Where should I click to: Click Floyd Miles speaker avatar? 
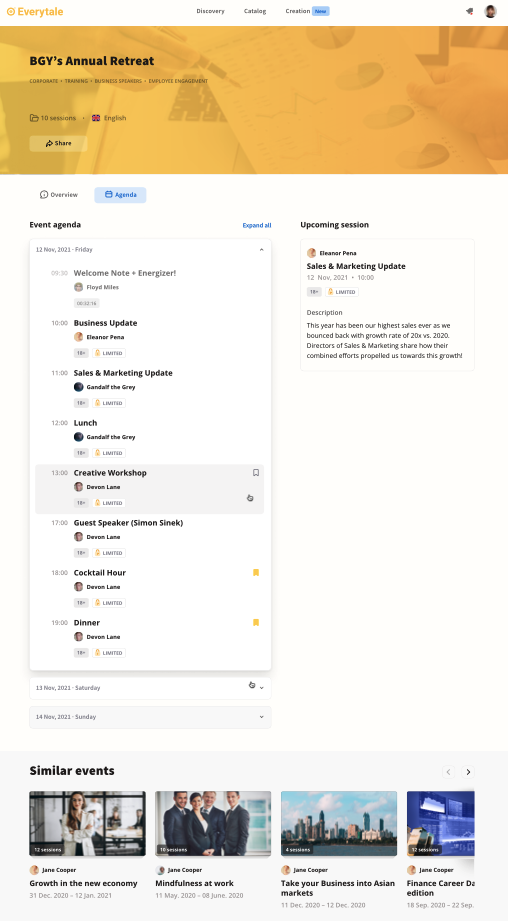tap(78, 287)
